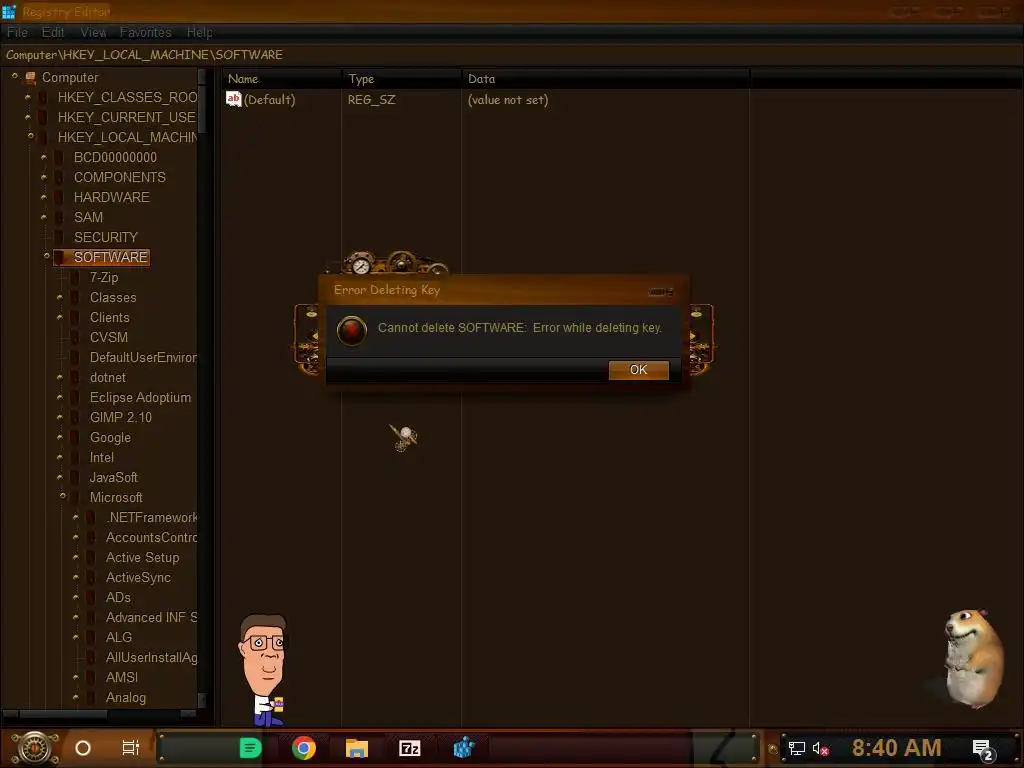Select the 7-Zip key

pos(104,278)
